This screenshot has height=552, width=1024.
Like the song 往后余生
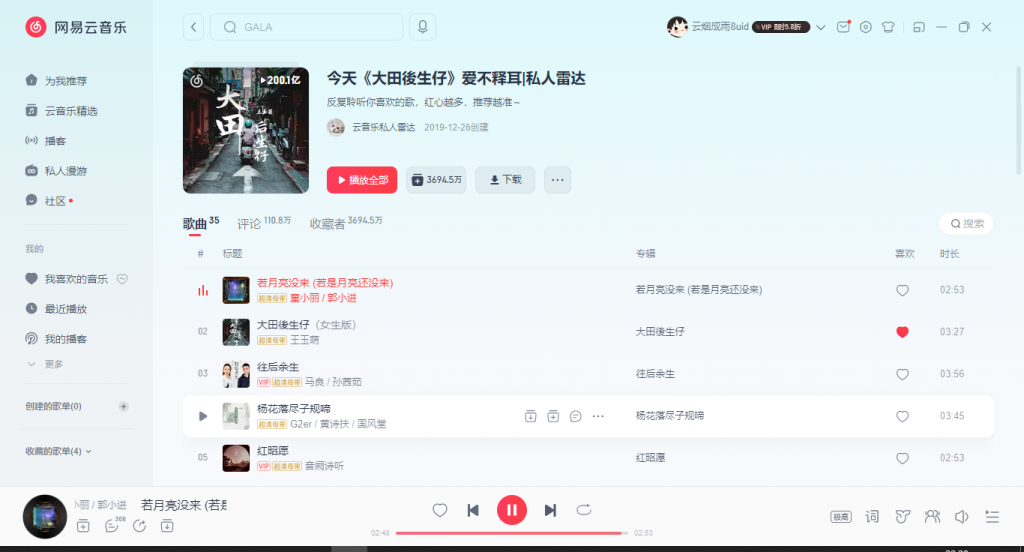[x=903, y=374]
